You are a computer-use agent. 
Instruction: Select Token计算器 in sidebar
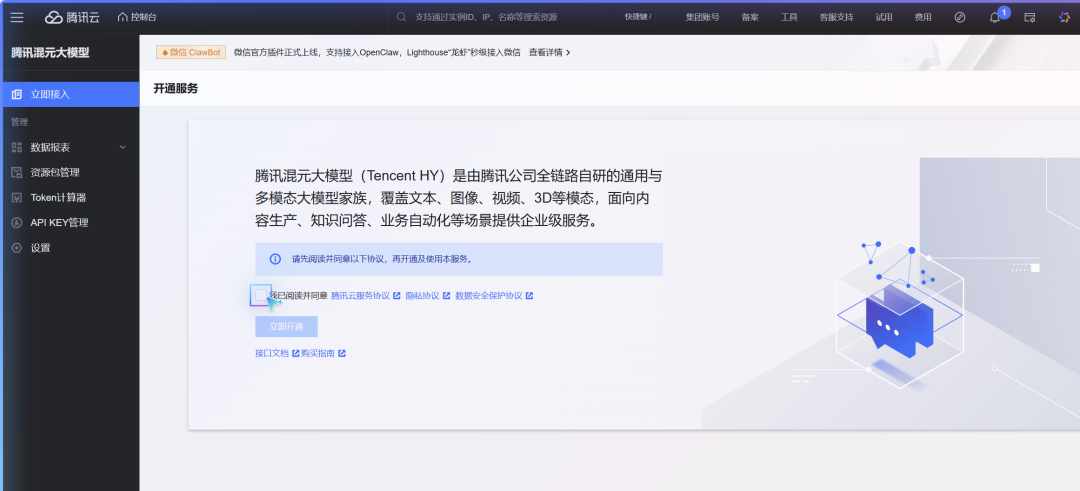pyautogui.click(x=58, y=197)
